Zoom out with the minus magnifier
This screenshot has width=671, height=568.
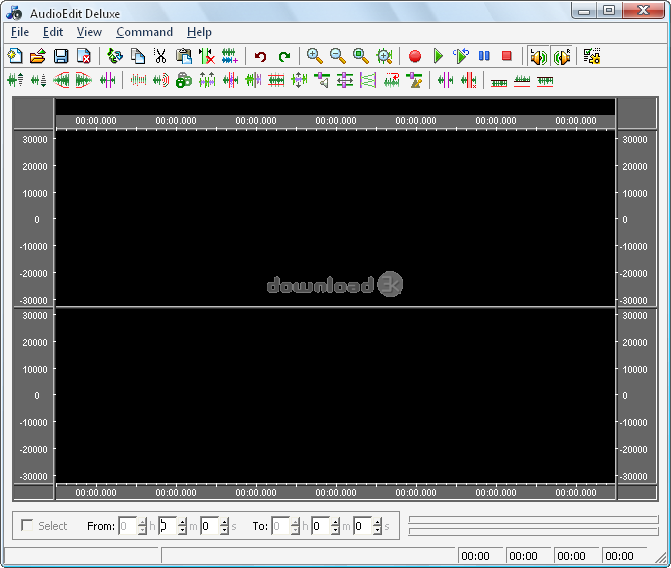coord(338,56)
